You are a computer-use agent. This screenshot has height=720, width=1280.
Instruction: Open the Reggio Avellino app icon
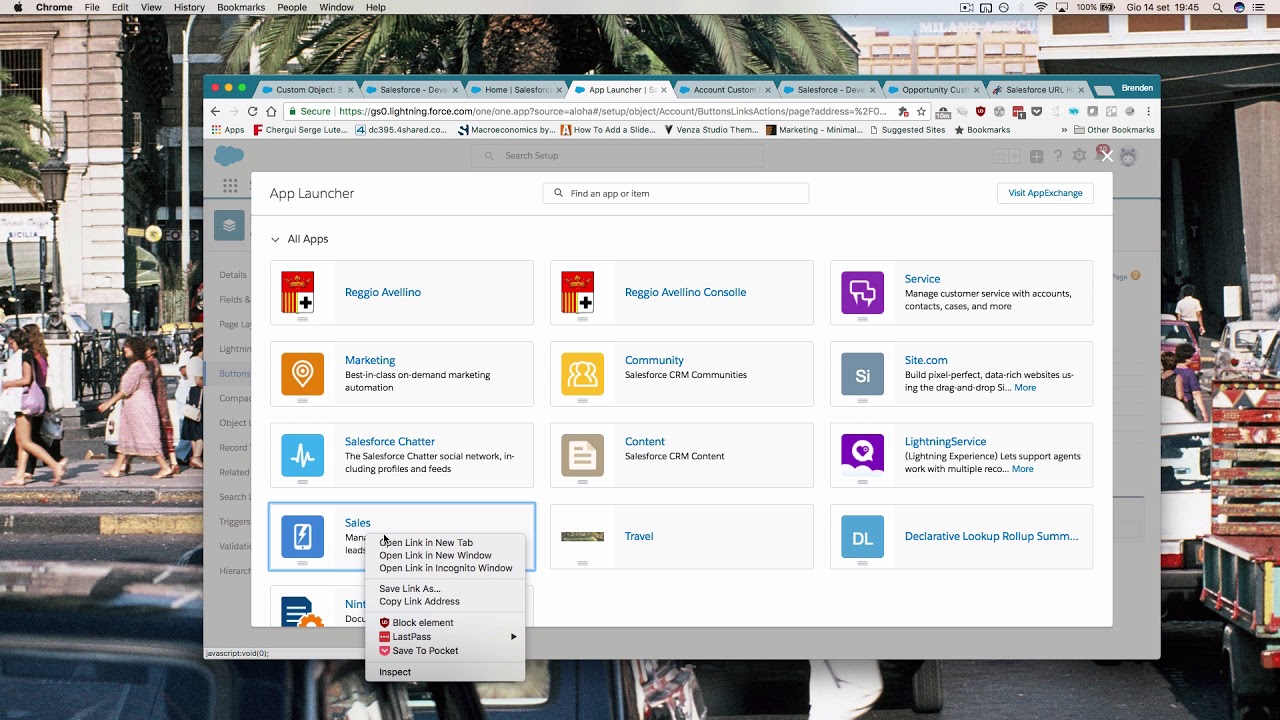point(297,292)
